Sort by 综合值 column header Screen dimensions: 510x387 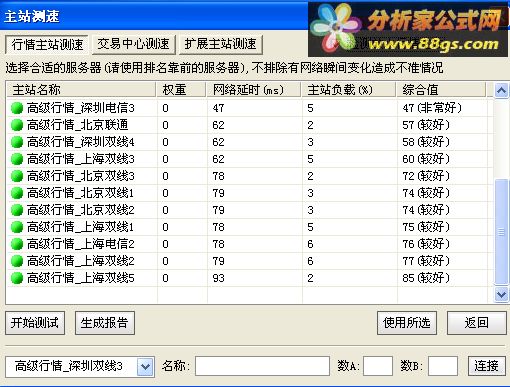(441, 90)
